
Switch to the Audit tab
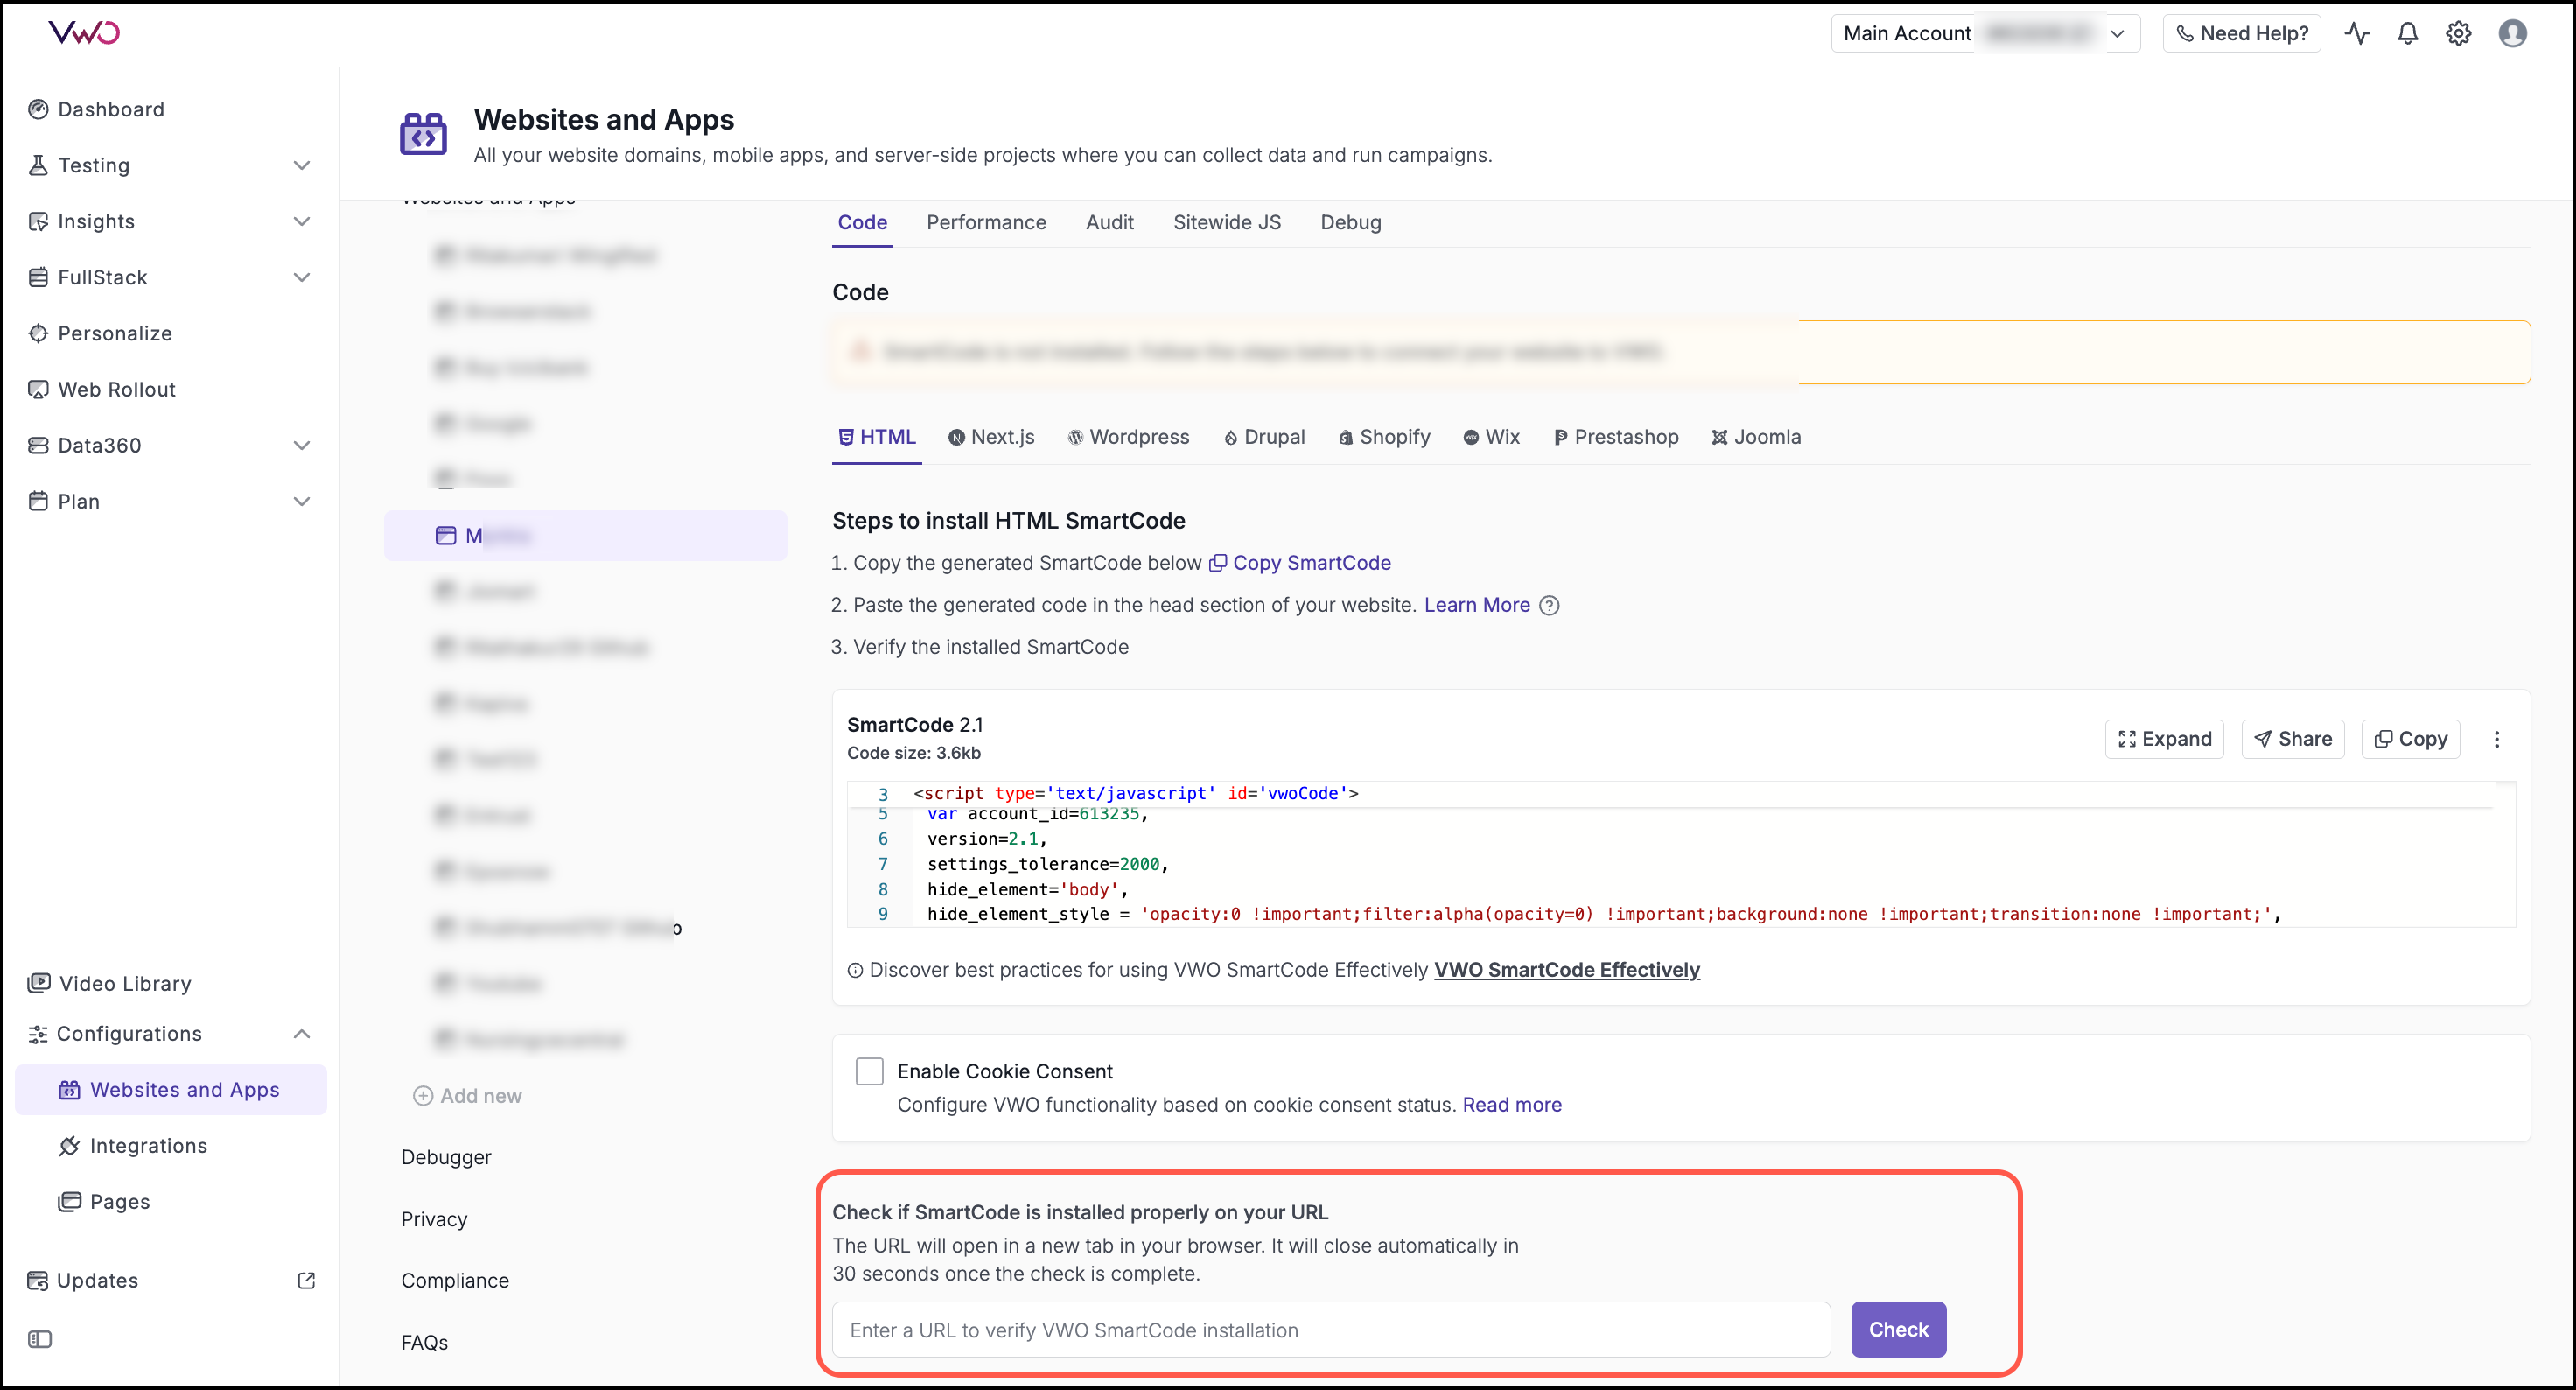click(1109, 222)
